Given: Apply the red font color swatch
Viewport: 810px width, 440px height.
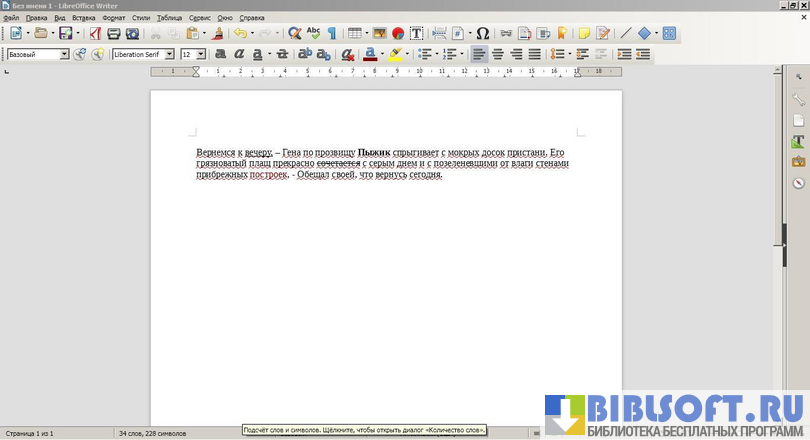Looking at the screenshot, I should click(x=370, y=54).
